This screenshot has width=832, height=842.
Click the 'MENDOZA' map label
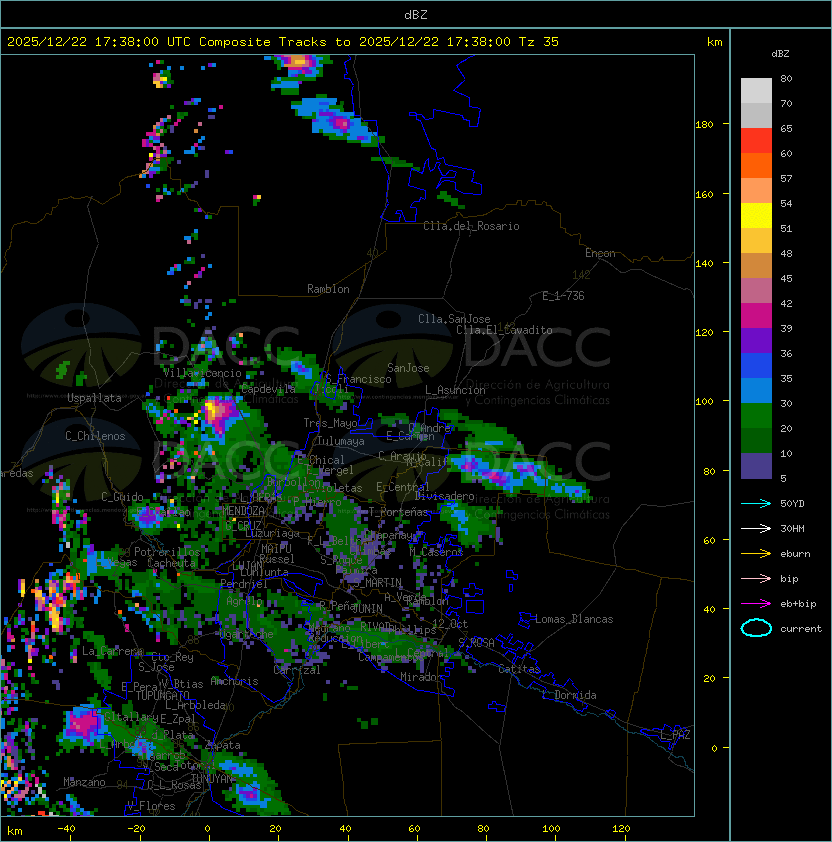click(x=243, y=511)
